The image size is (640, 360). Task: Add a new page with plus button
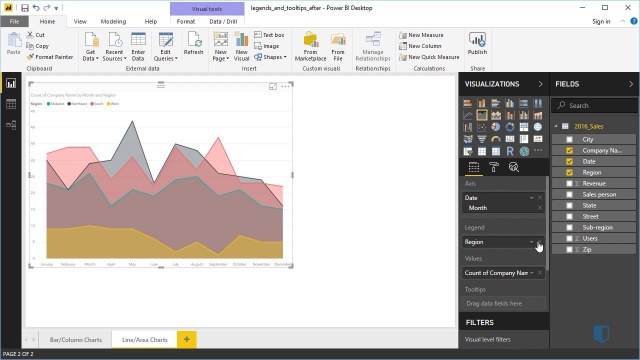point(187,340)
